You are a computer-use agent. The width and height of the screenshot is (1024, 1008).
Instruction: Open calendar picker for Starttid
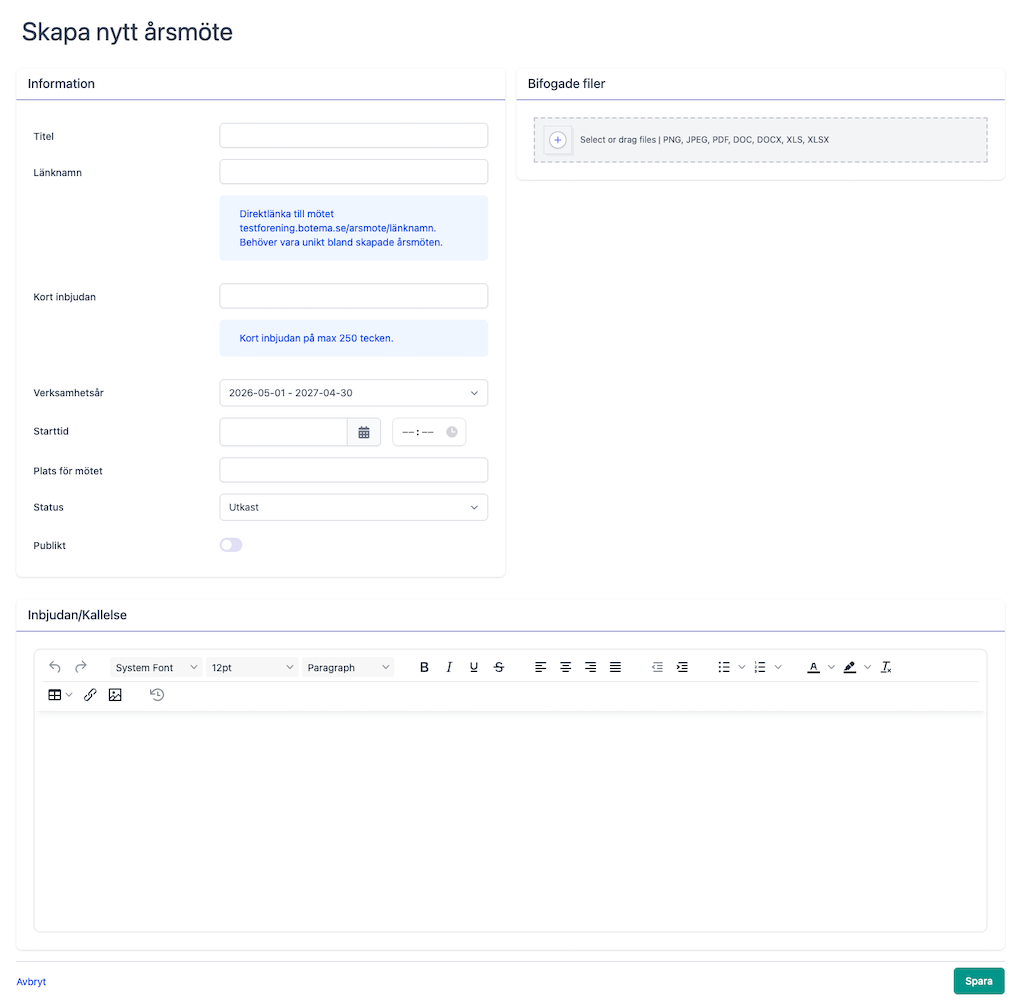click(x=364, y=432)
